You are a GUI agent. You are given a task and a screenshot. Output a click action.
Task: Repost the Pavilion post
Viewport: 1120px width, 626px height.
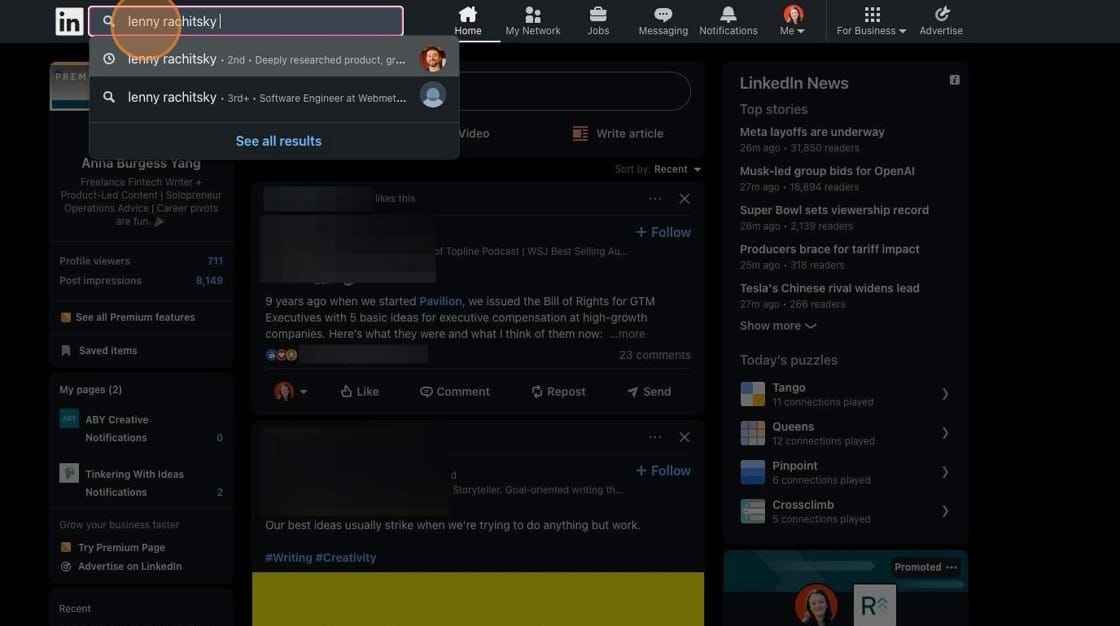[558, 392]
